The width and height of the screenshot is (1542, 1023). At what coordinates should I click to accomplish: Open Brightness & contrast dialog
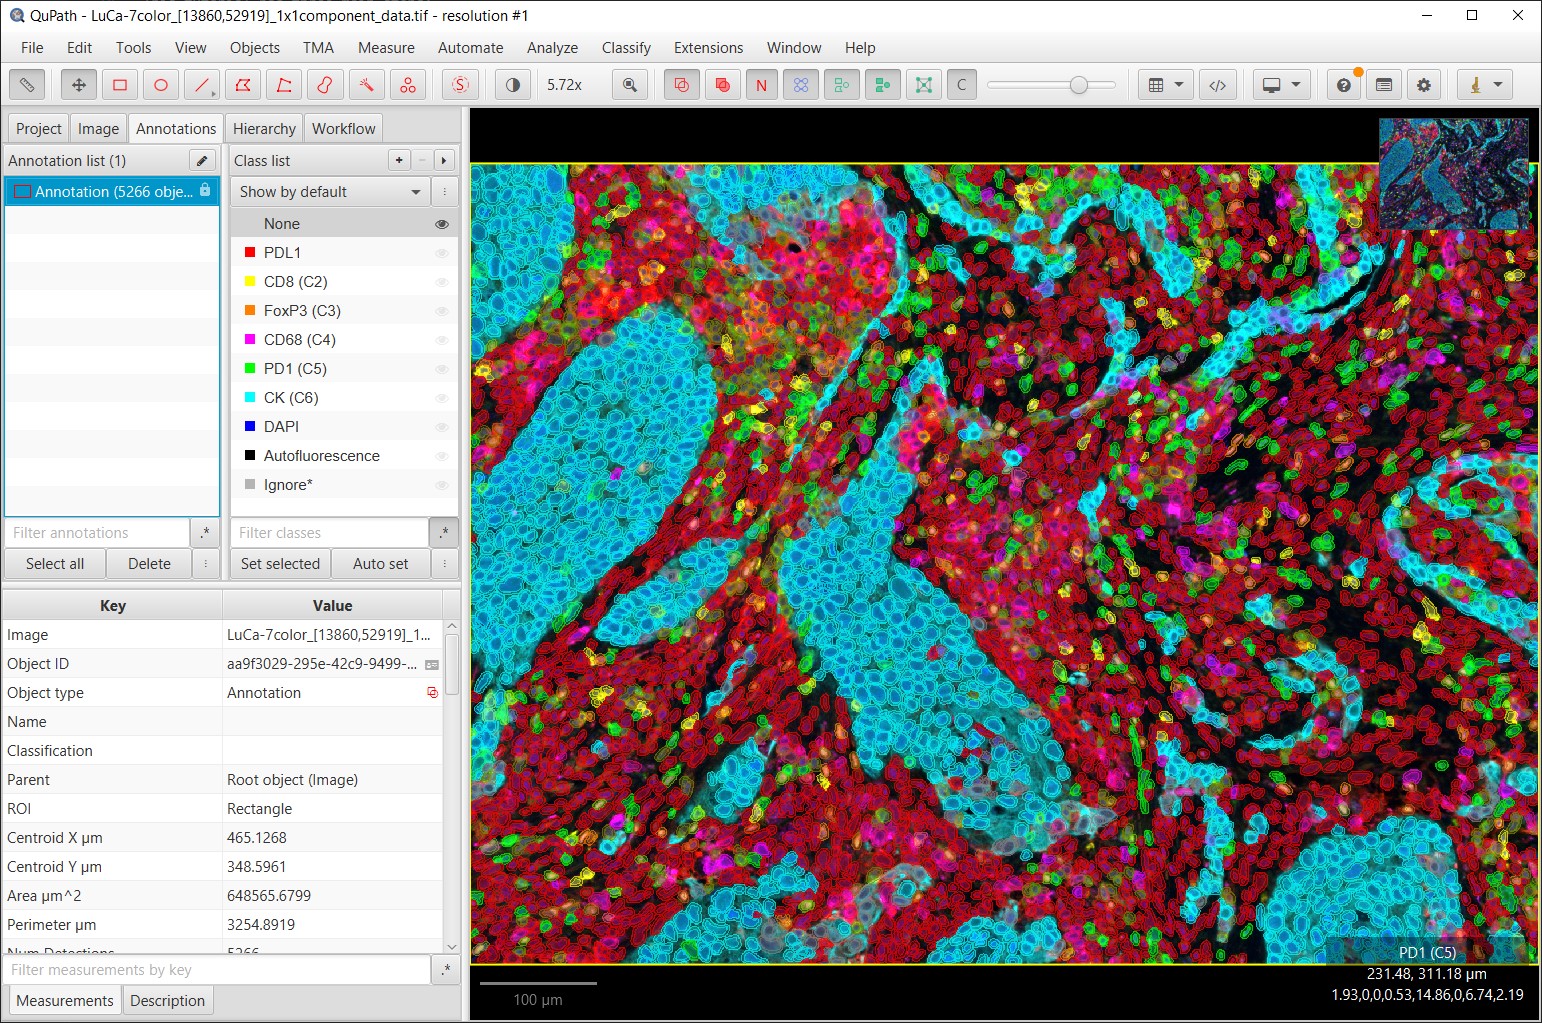click(513, 85)
